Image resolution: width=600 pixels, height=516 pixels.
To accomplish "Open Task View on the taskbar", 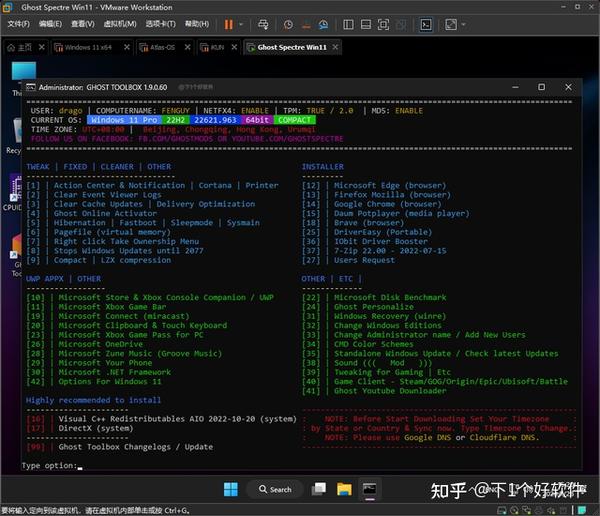I will [319, 489].
